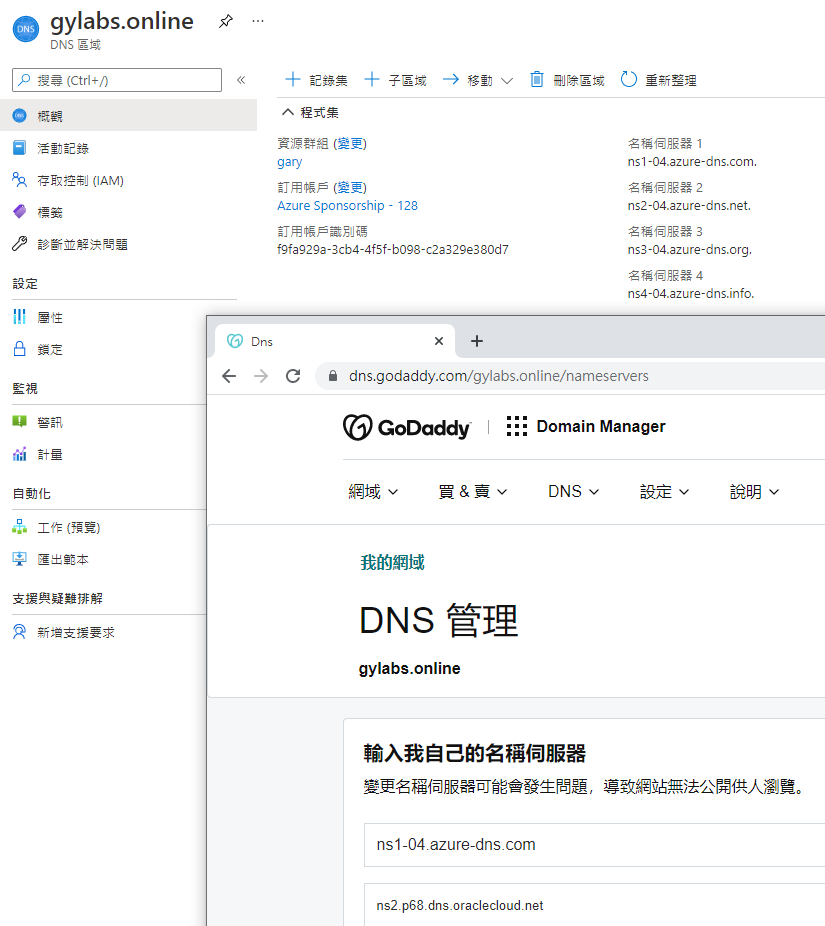
Task: Open the Domain Manager grid icon
Action: pos(517,426)
